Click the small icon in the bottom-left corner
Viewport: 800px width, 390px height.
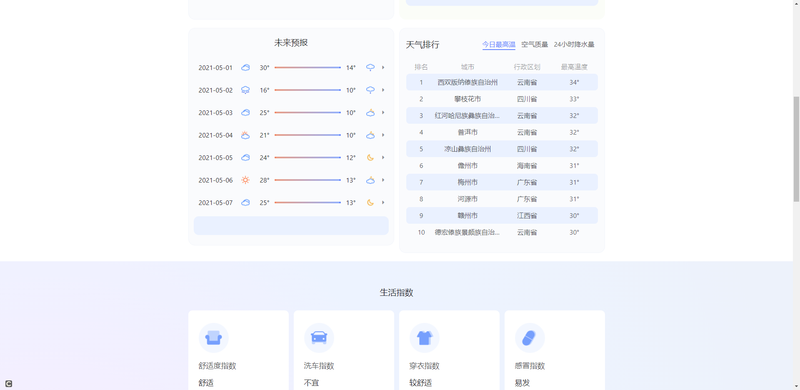coord(8,383)
